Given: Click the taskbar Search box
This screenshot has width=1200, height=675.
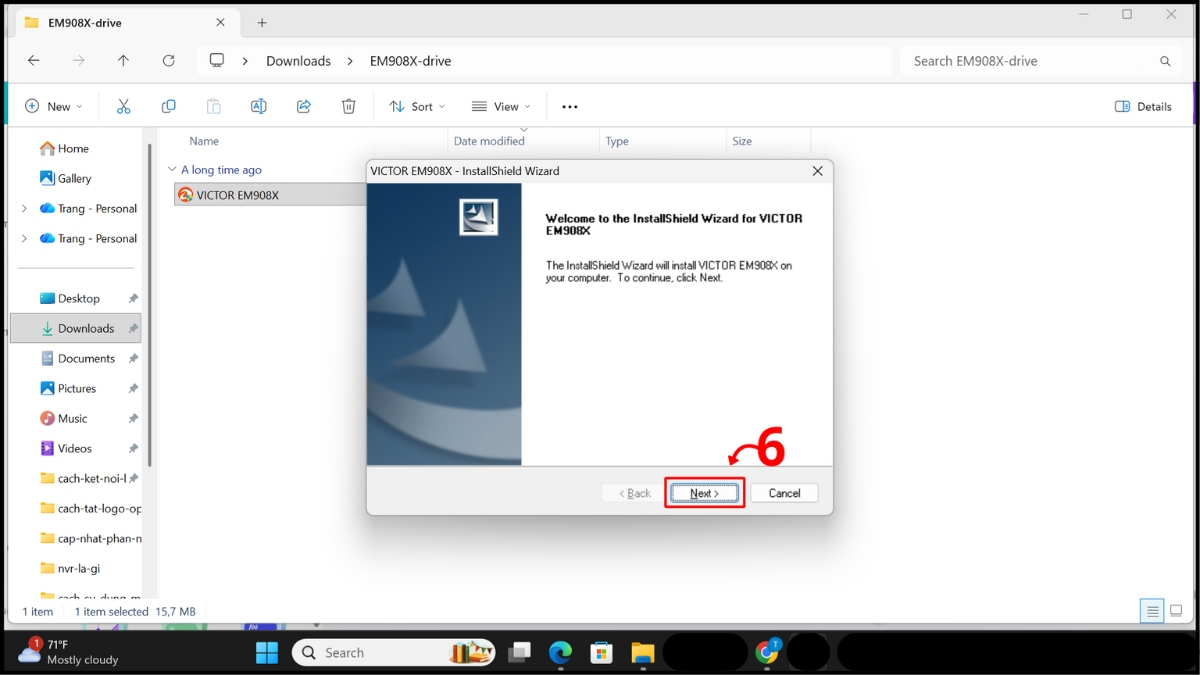Looking at the screenshot, I should click(393, 652).
